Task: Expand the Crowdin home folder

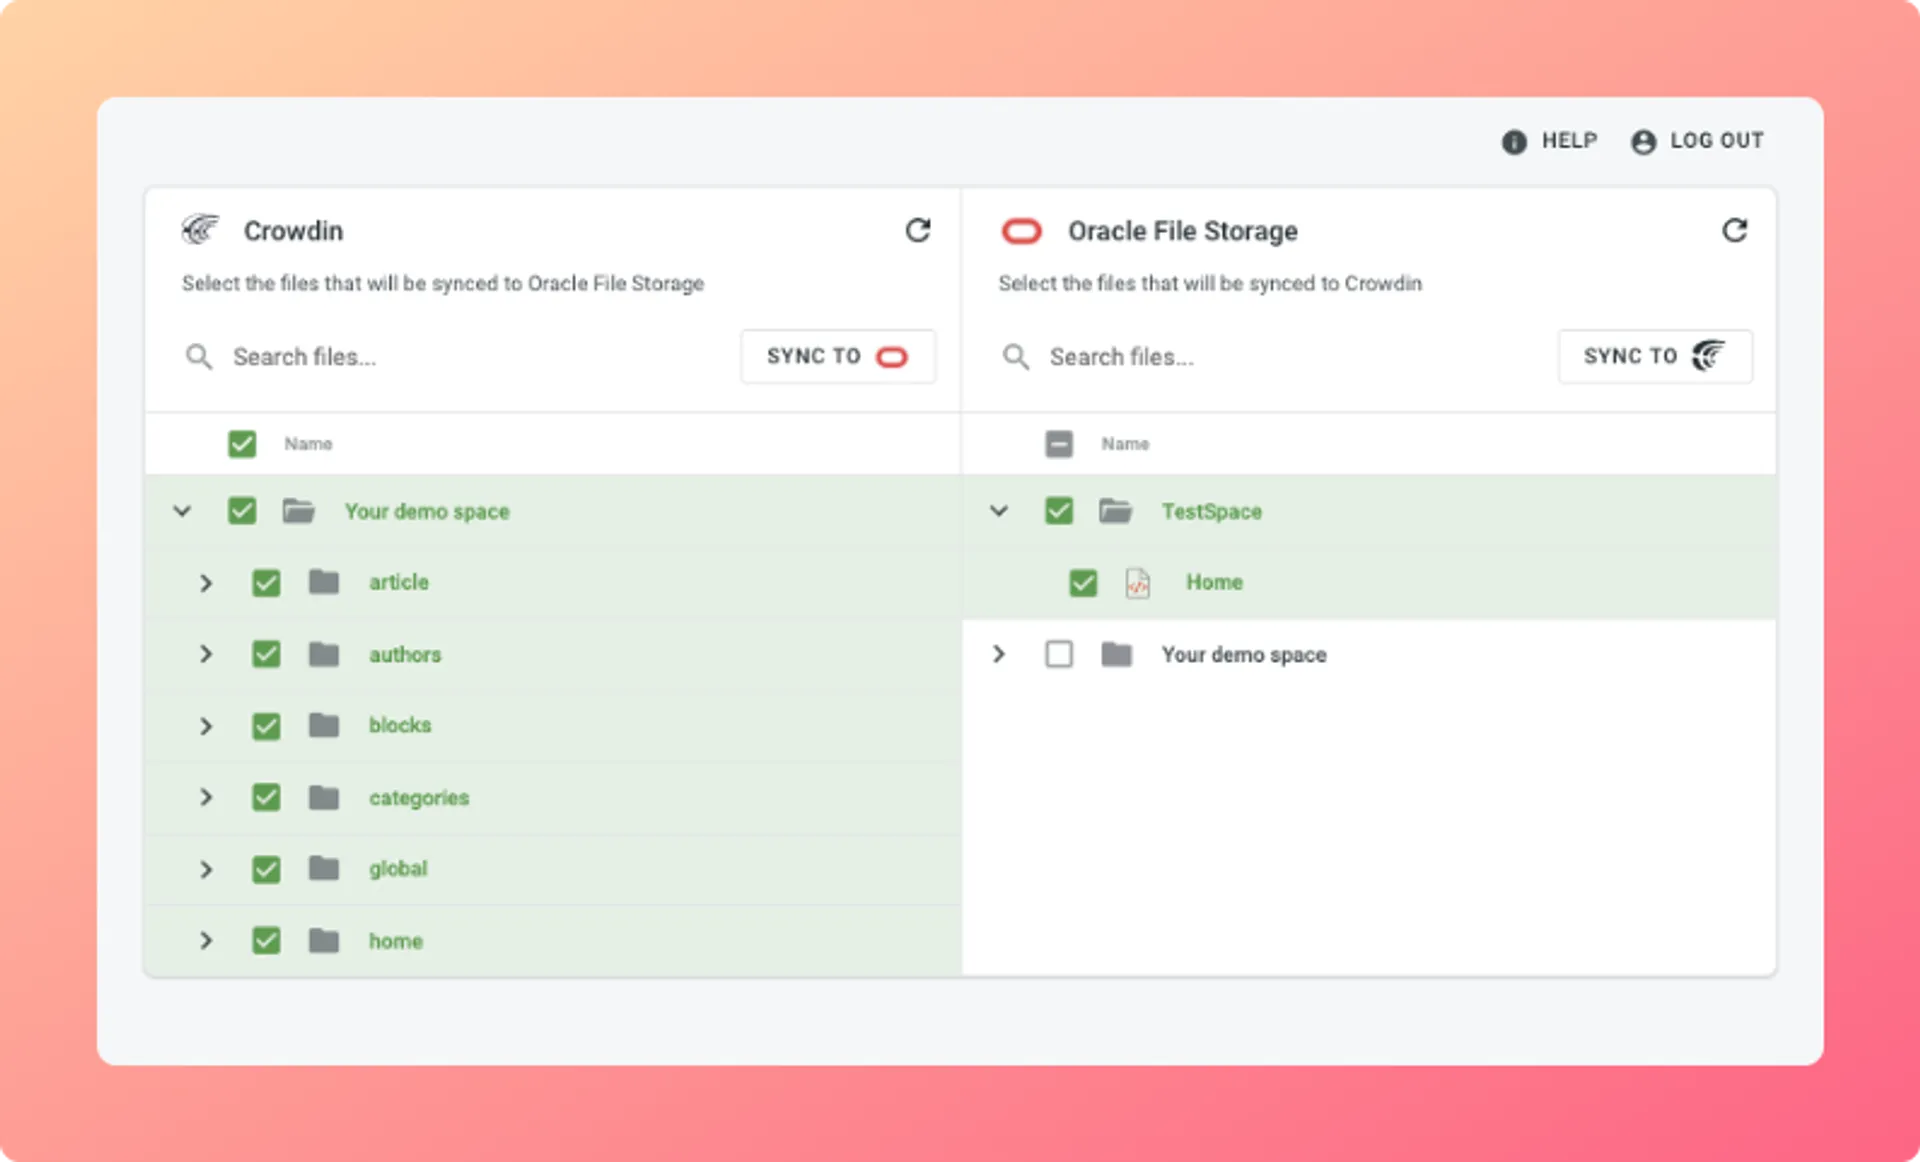Action: point(206,940)
